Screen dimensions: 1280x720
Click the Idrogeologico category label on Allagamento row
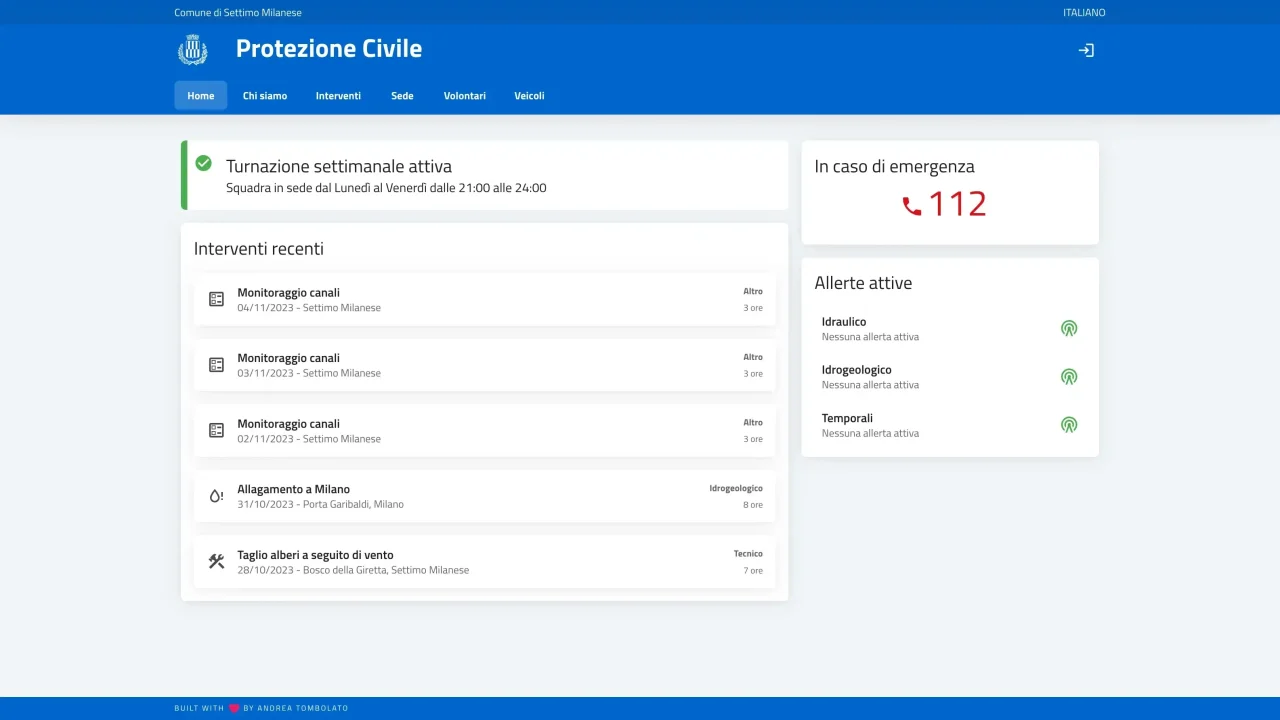click(736, 488)
